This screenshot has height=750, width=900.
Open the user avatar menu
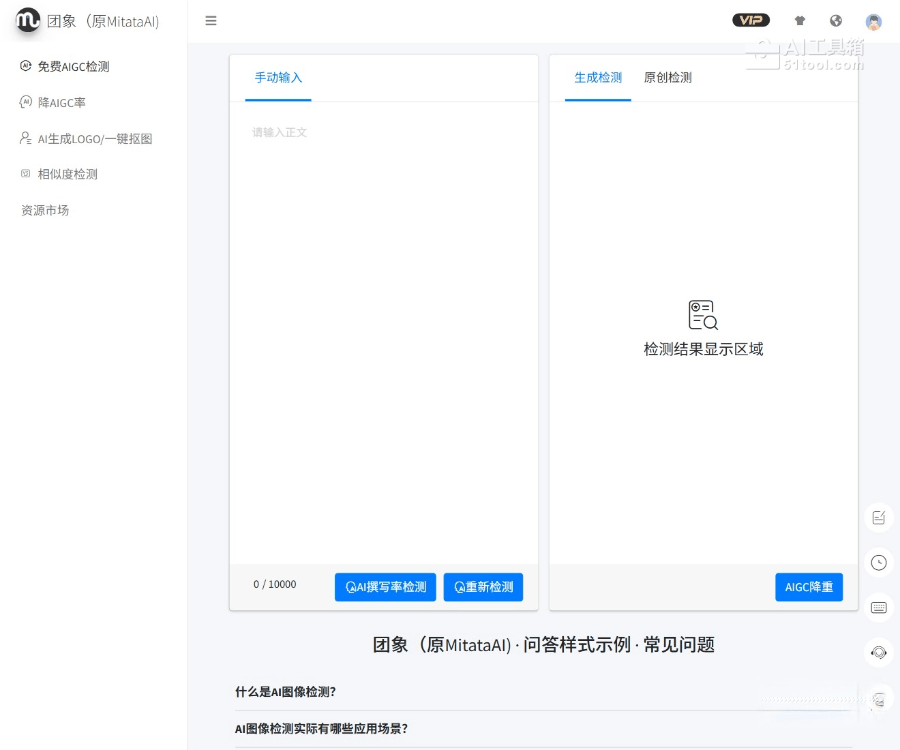[x=873, y=21]
